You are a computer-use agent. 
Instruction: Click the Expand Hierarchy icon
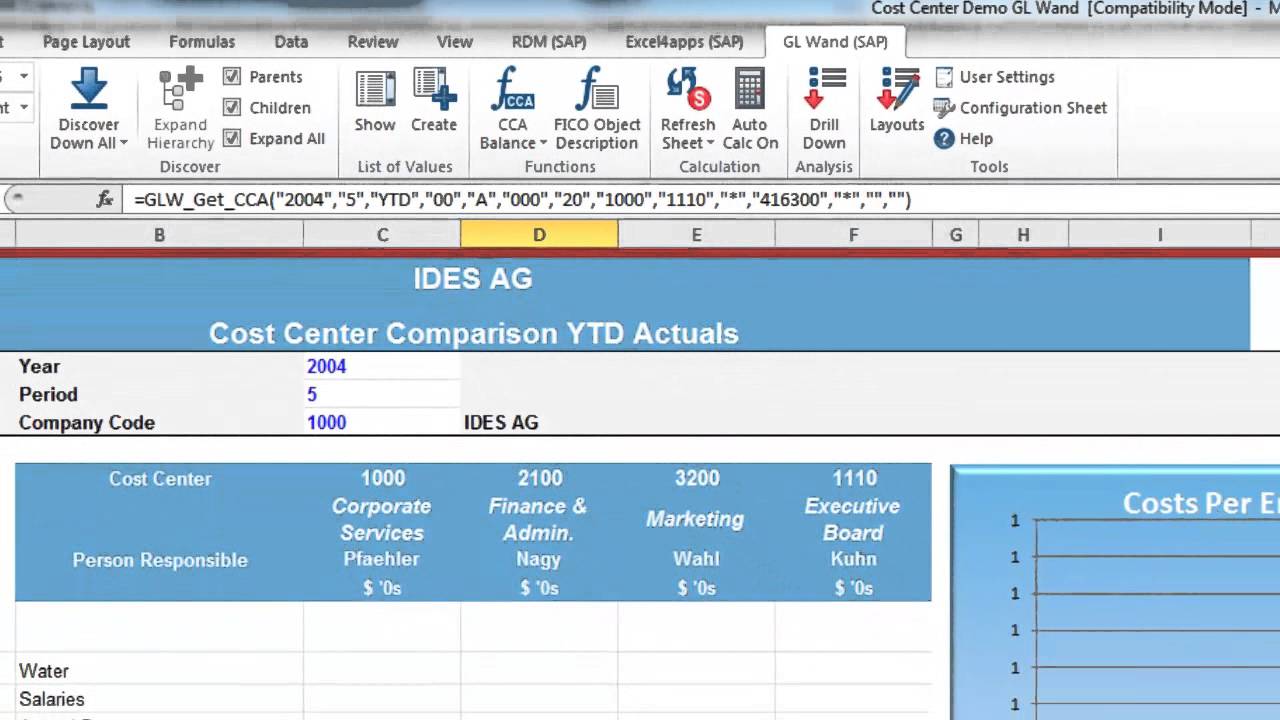click(x=181, y=88)
